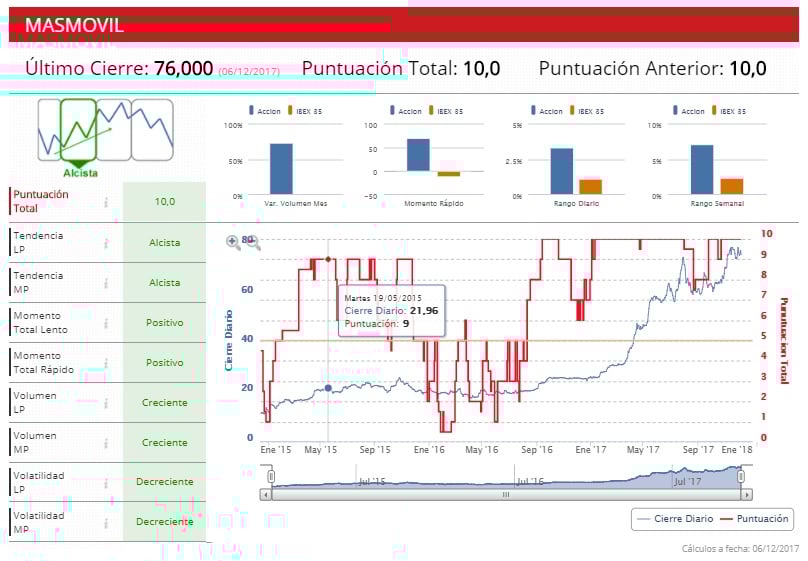Click the zoom-out magnifier on the chart
808x561 pixels.
(x=253, y=242)
